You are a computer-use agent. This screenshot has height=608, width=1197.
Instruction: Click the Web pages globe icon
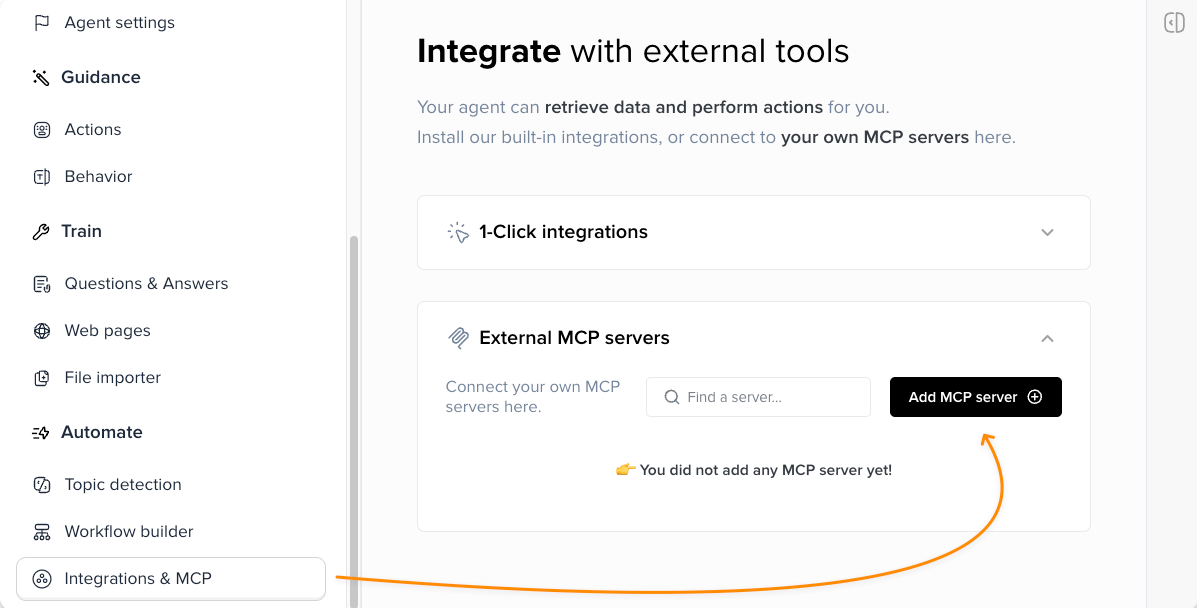pos(42,331)
